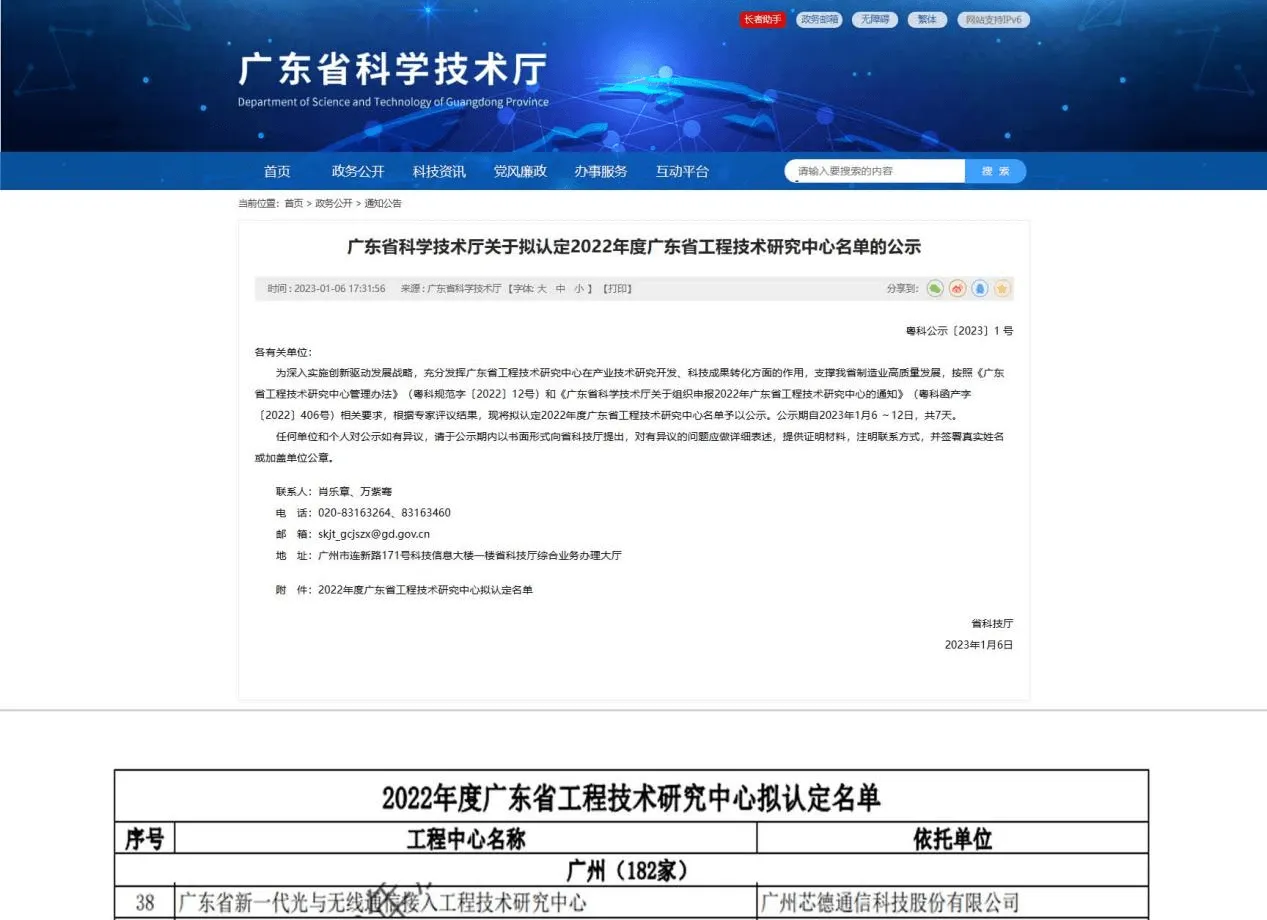Viewport: 1267px width, 920px height.
Task: Click the date 2023年1月6日 under the signature
Action: pyautogui.click(x=979, y=645)
